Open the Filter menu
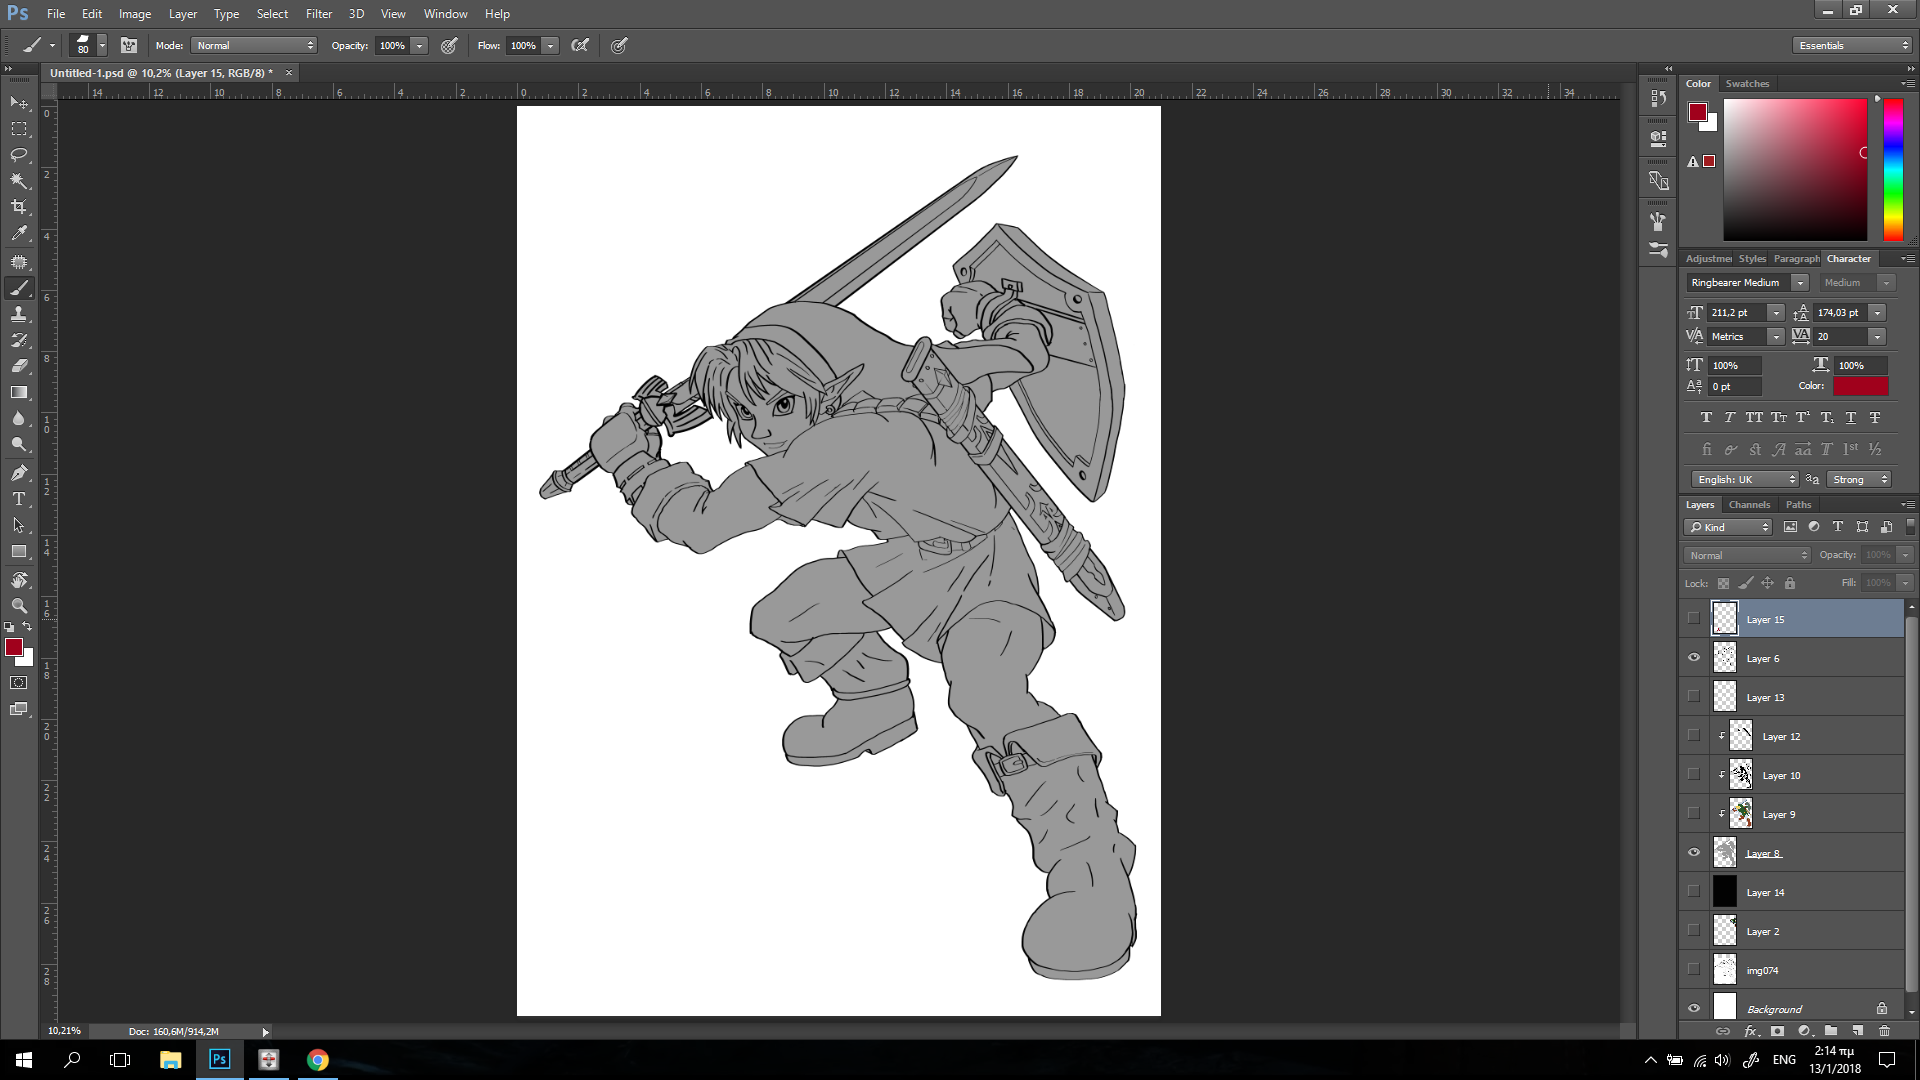This screenshot has height=1080, width=1920. pos(318,14)
